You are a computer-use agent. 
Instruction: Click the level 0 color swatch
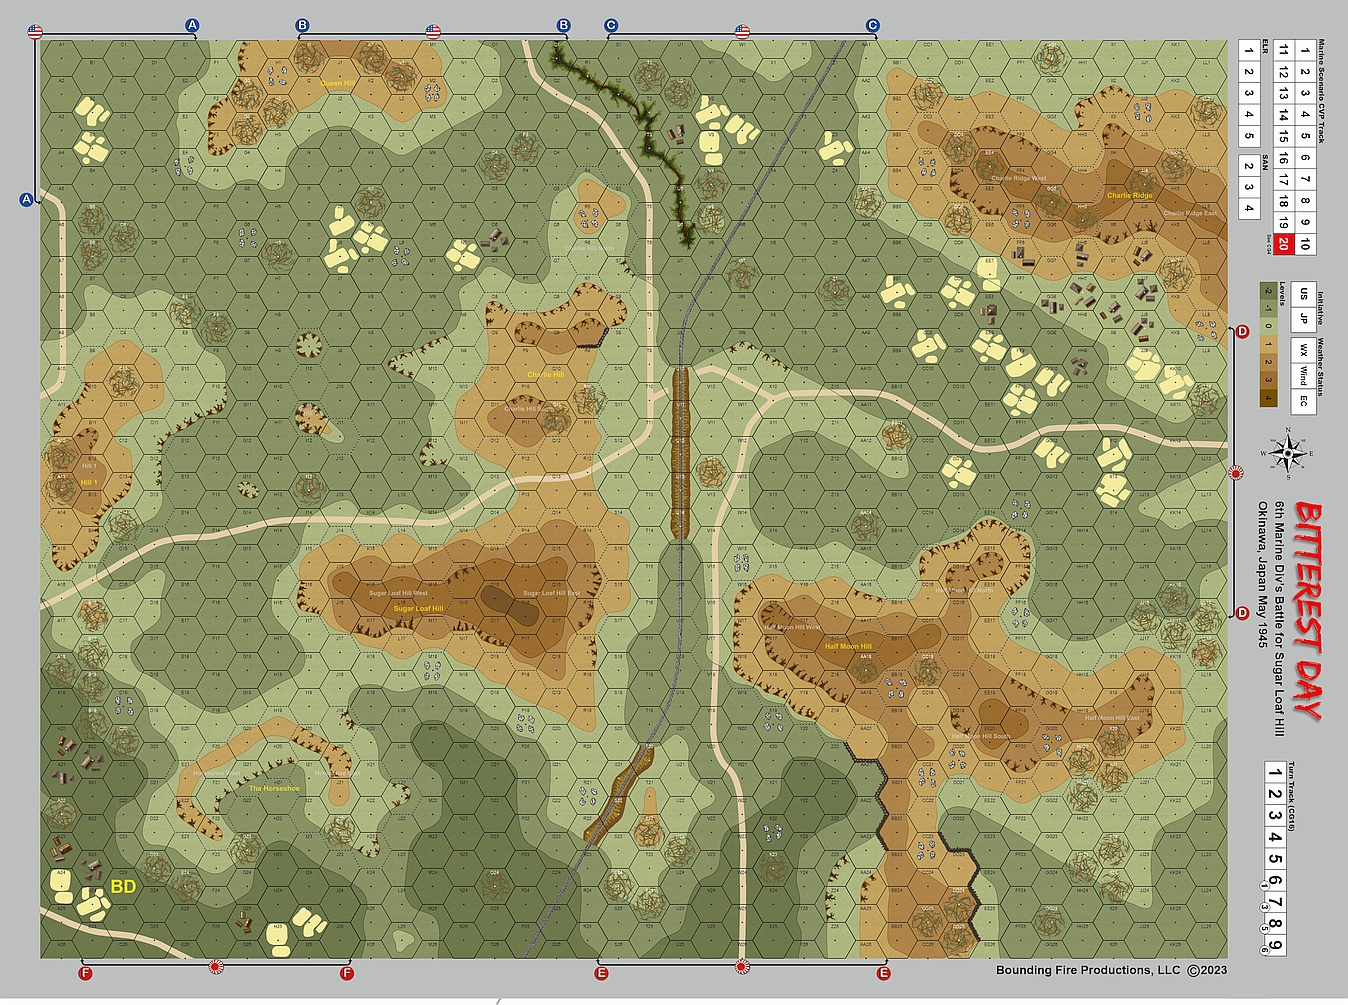coord(1268,326)
